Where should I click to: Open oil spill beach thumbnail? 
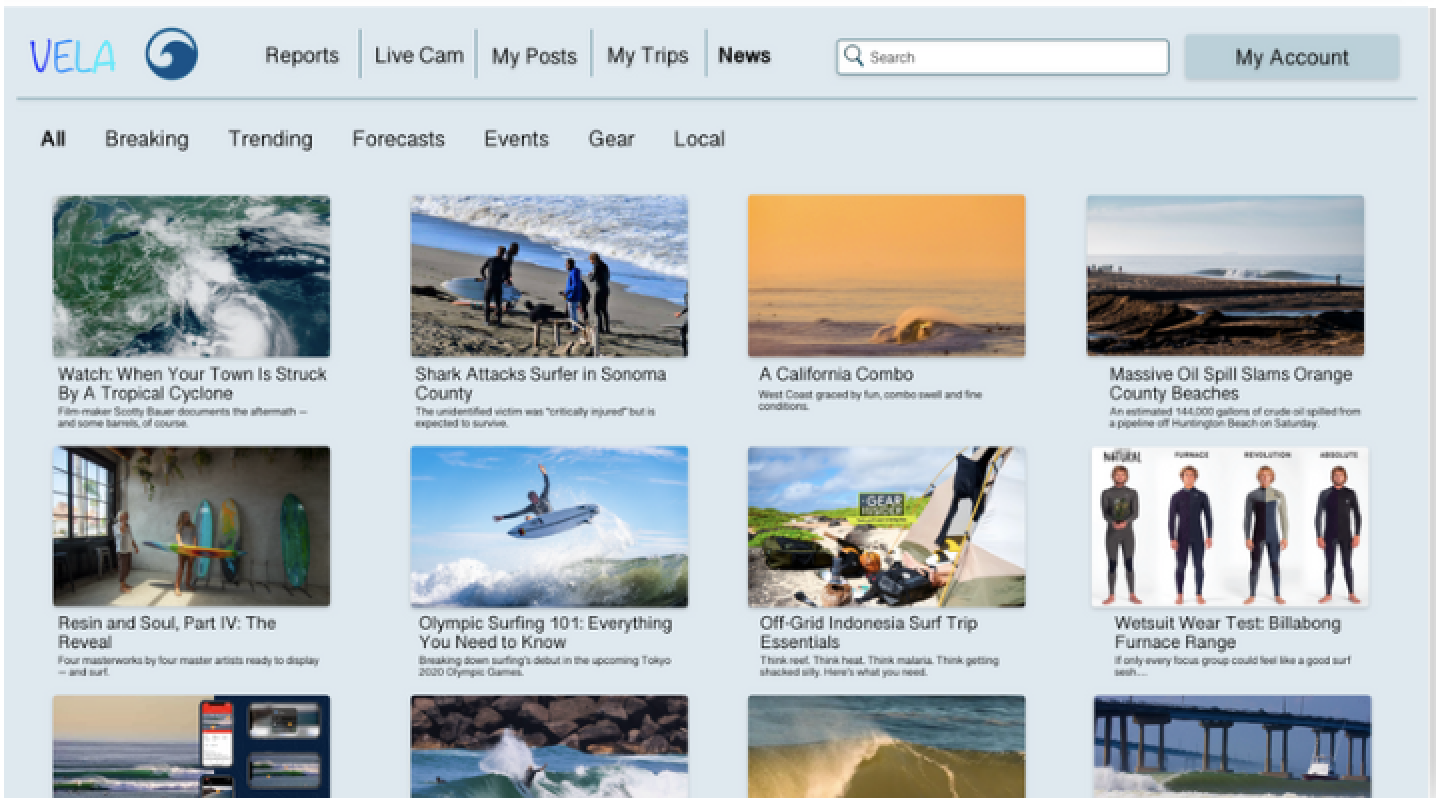1225,276
